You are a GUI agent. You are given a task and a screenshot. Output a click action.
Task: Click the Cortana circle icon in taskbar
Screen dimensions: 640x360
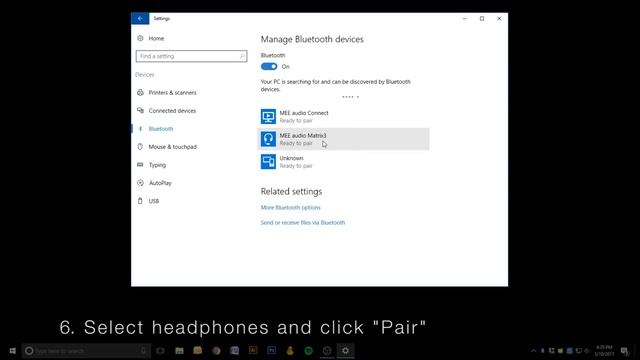(x=29, y=351)
